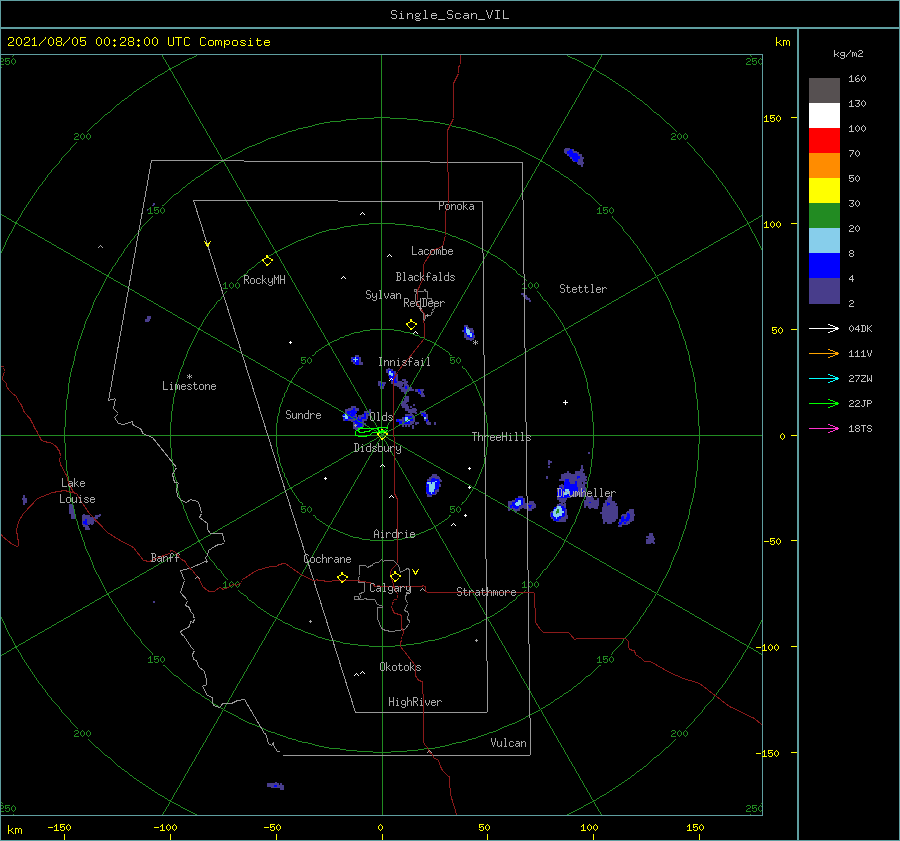Click the kg/m2 units label

coord(848,54)
